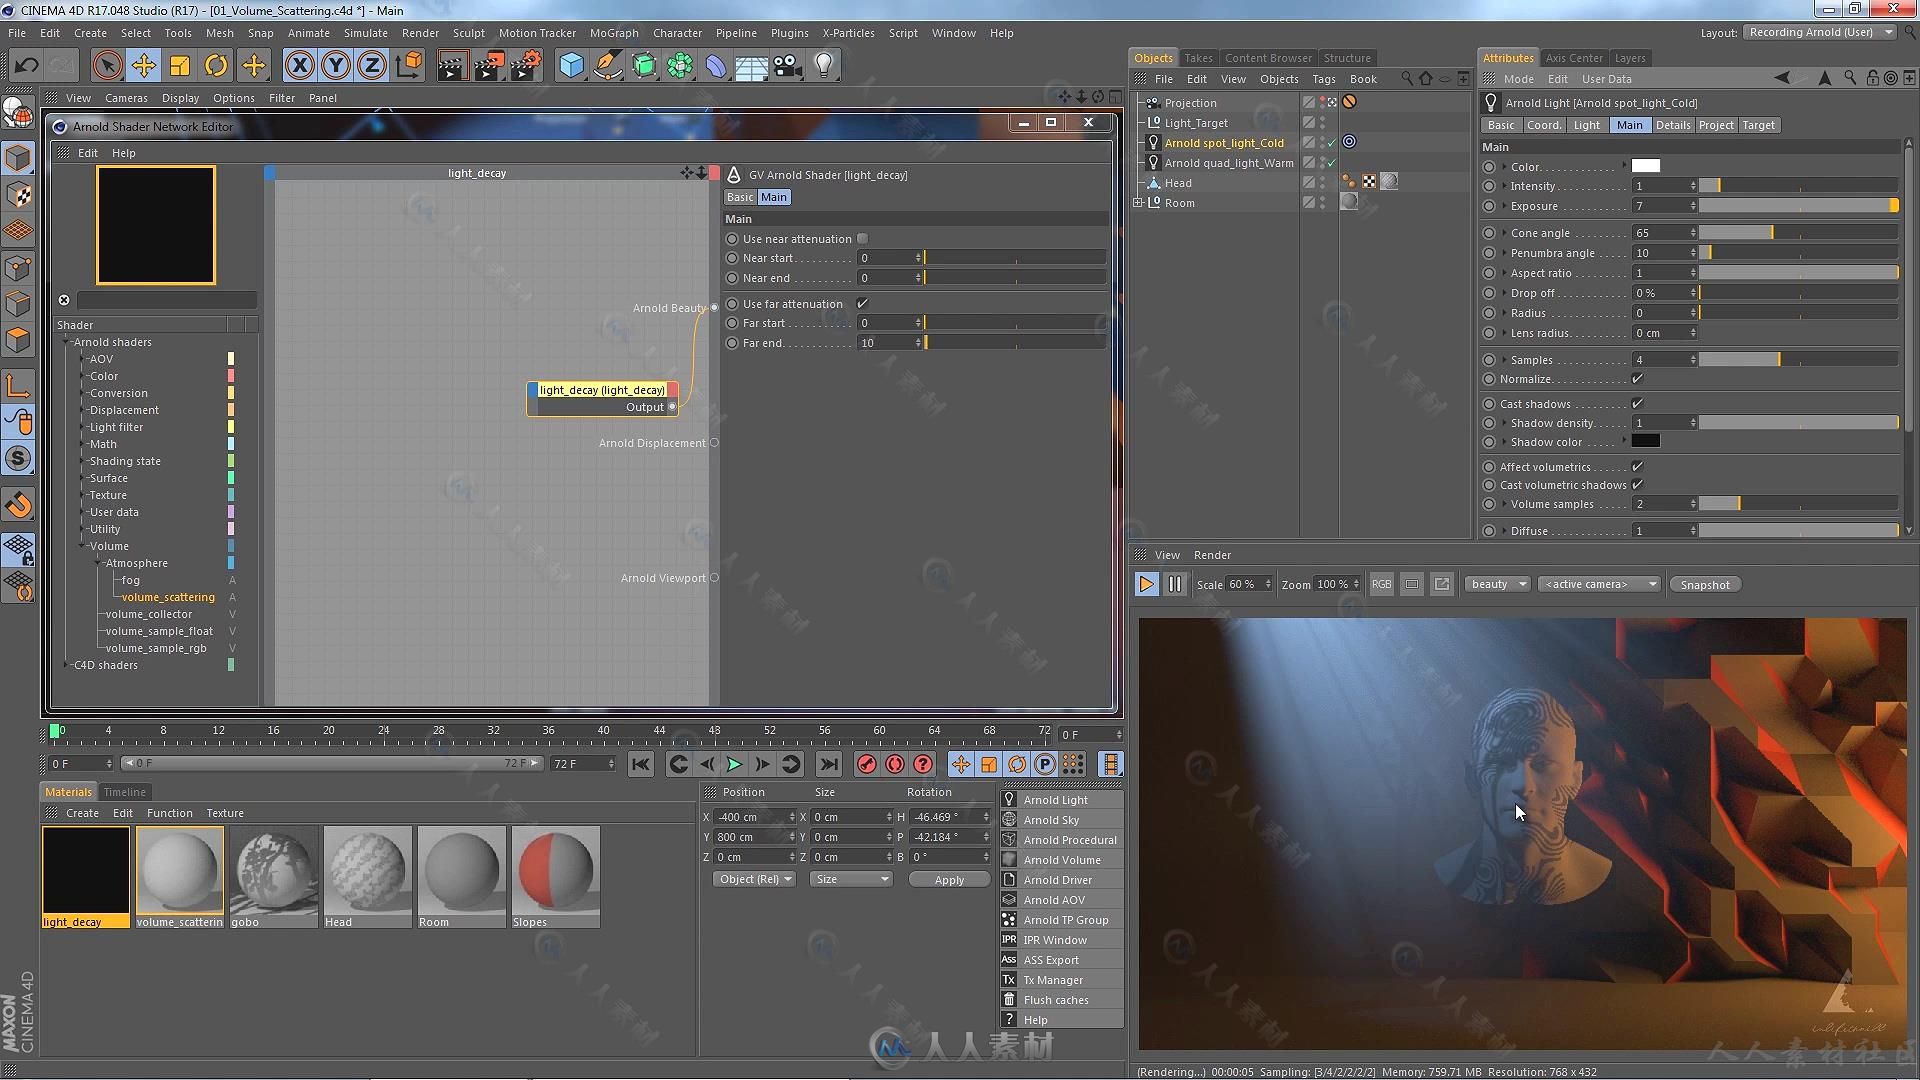Select the Live Selection tool
1920x1080 pixels.
tap(107, 66)
